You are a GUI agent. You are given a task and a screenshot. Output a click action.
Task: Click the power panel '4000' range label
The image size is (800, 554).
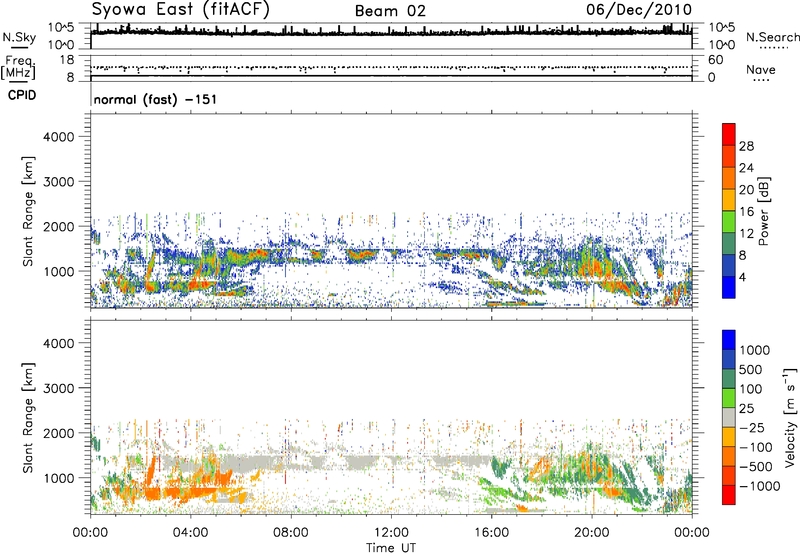tap(59, 137)
